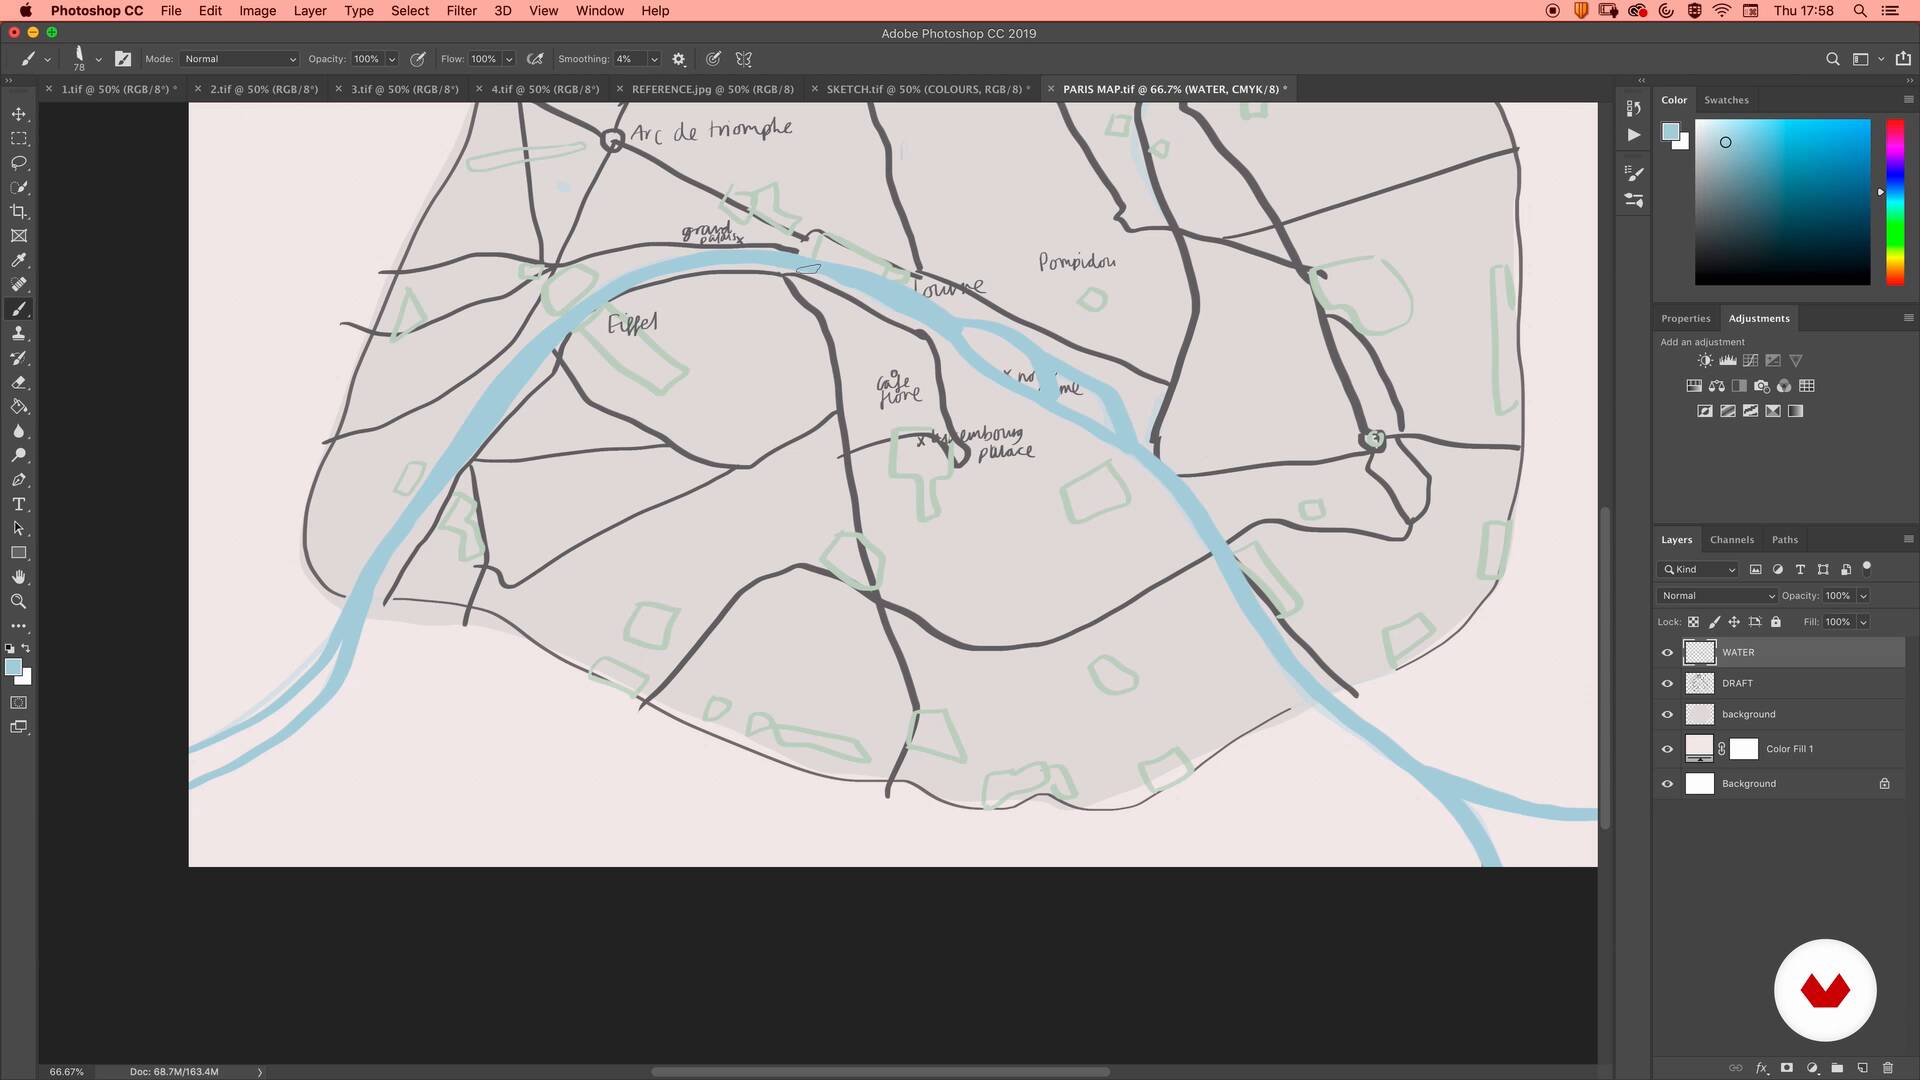Hide the DRAFT layer
Screen dimensions: 1920x1080
tap(1667, 684)
